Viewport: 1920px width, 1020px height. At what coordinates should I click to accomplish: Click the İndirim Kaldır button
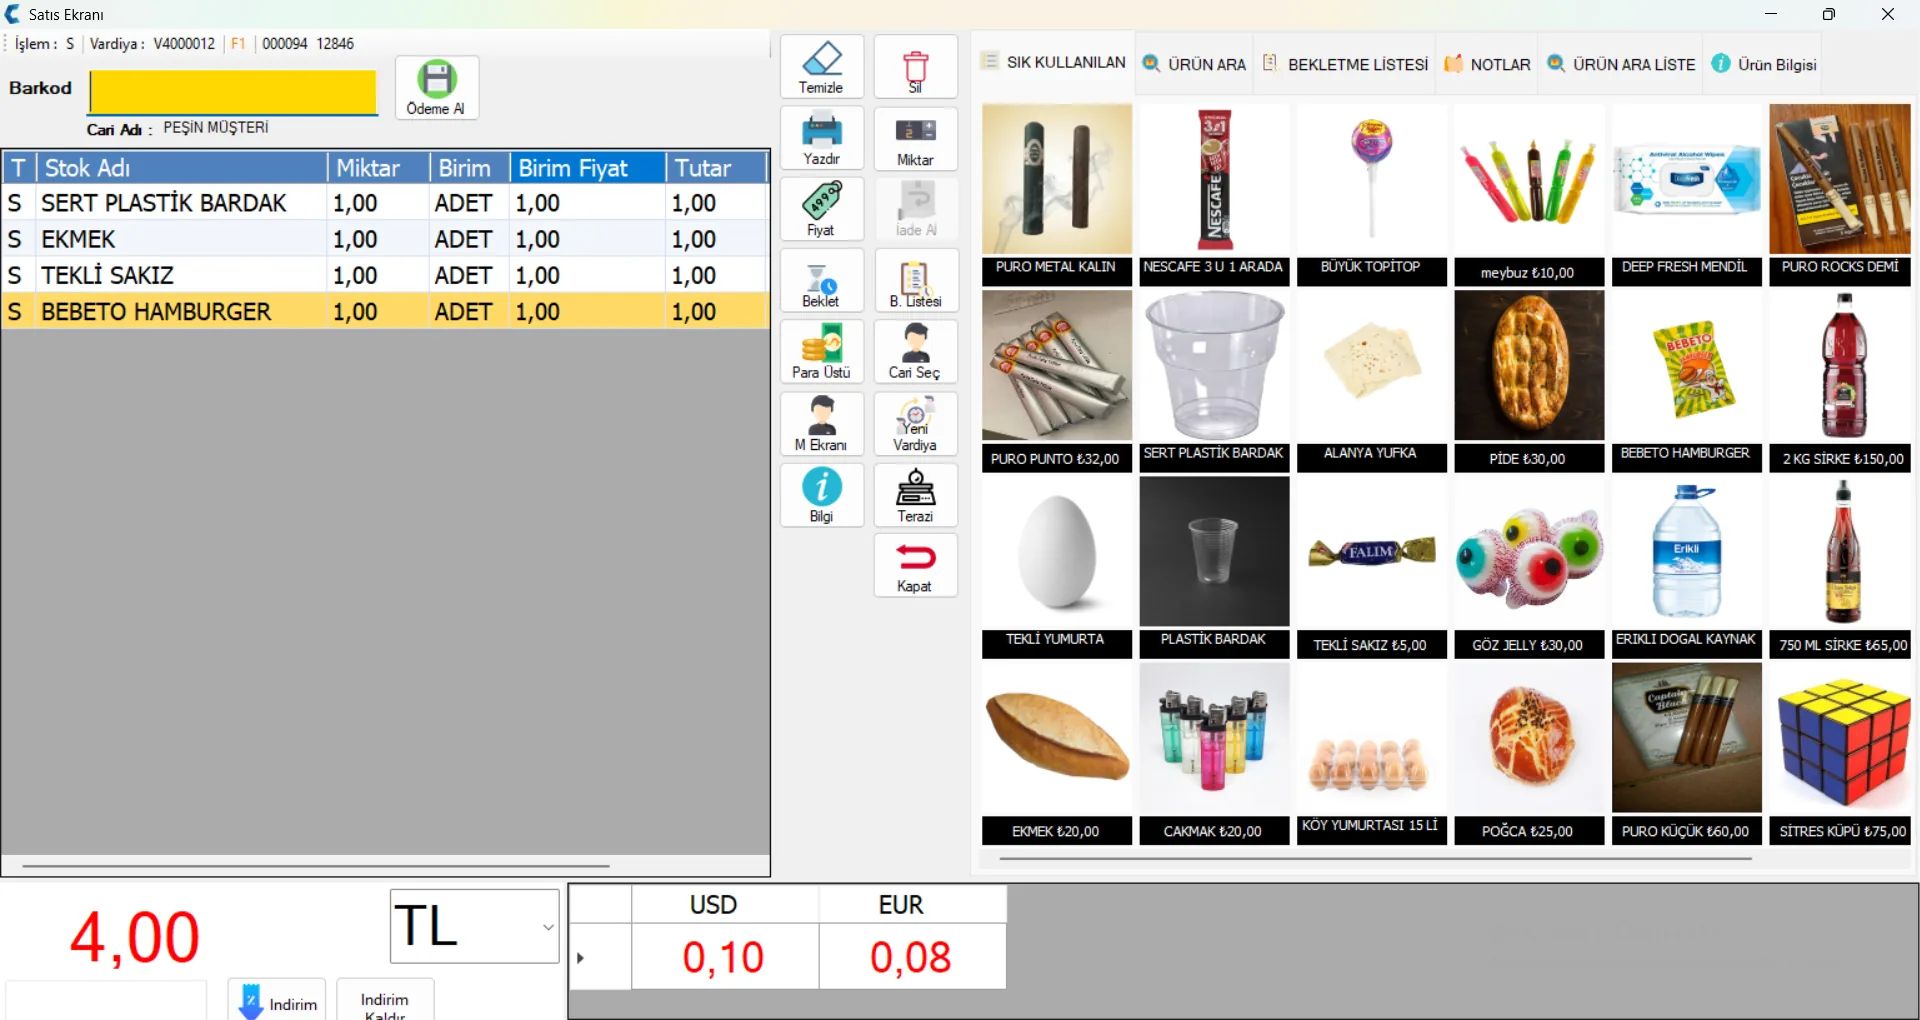click(385, 1000)
